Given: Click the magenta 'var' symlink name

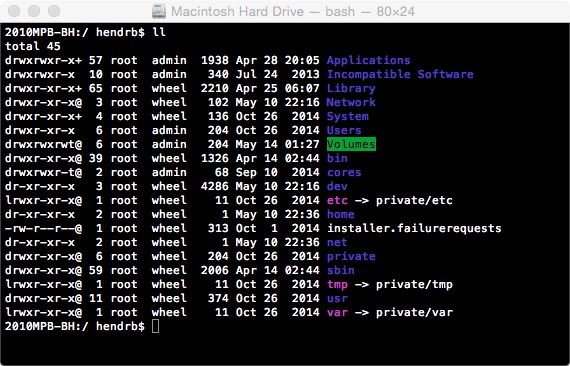Looking at the screenshot, I should [x=337, y=312].
